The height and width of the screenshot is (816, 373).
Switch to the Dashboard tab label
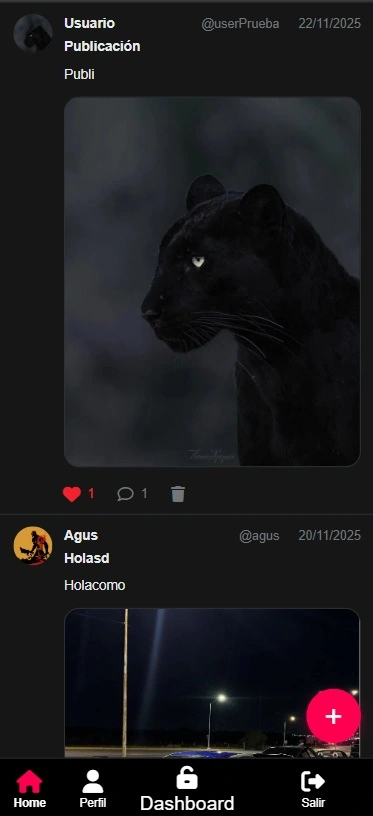pos(187,804)
